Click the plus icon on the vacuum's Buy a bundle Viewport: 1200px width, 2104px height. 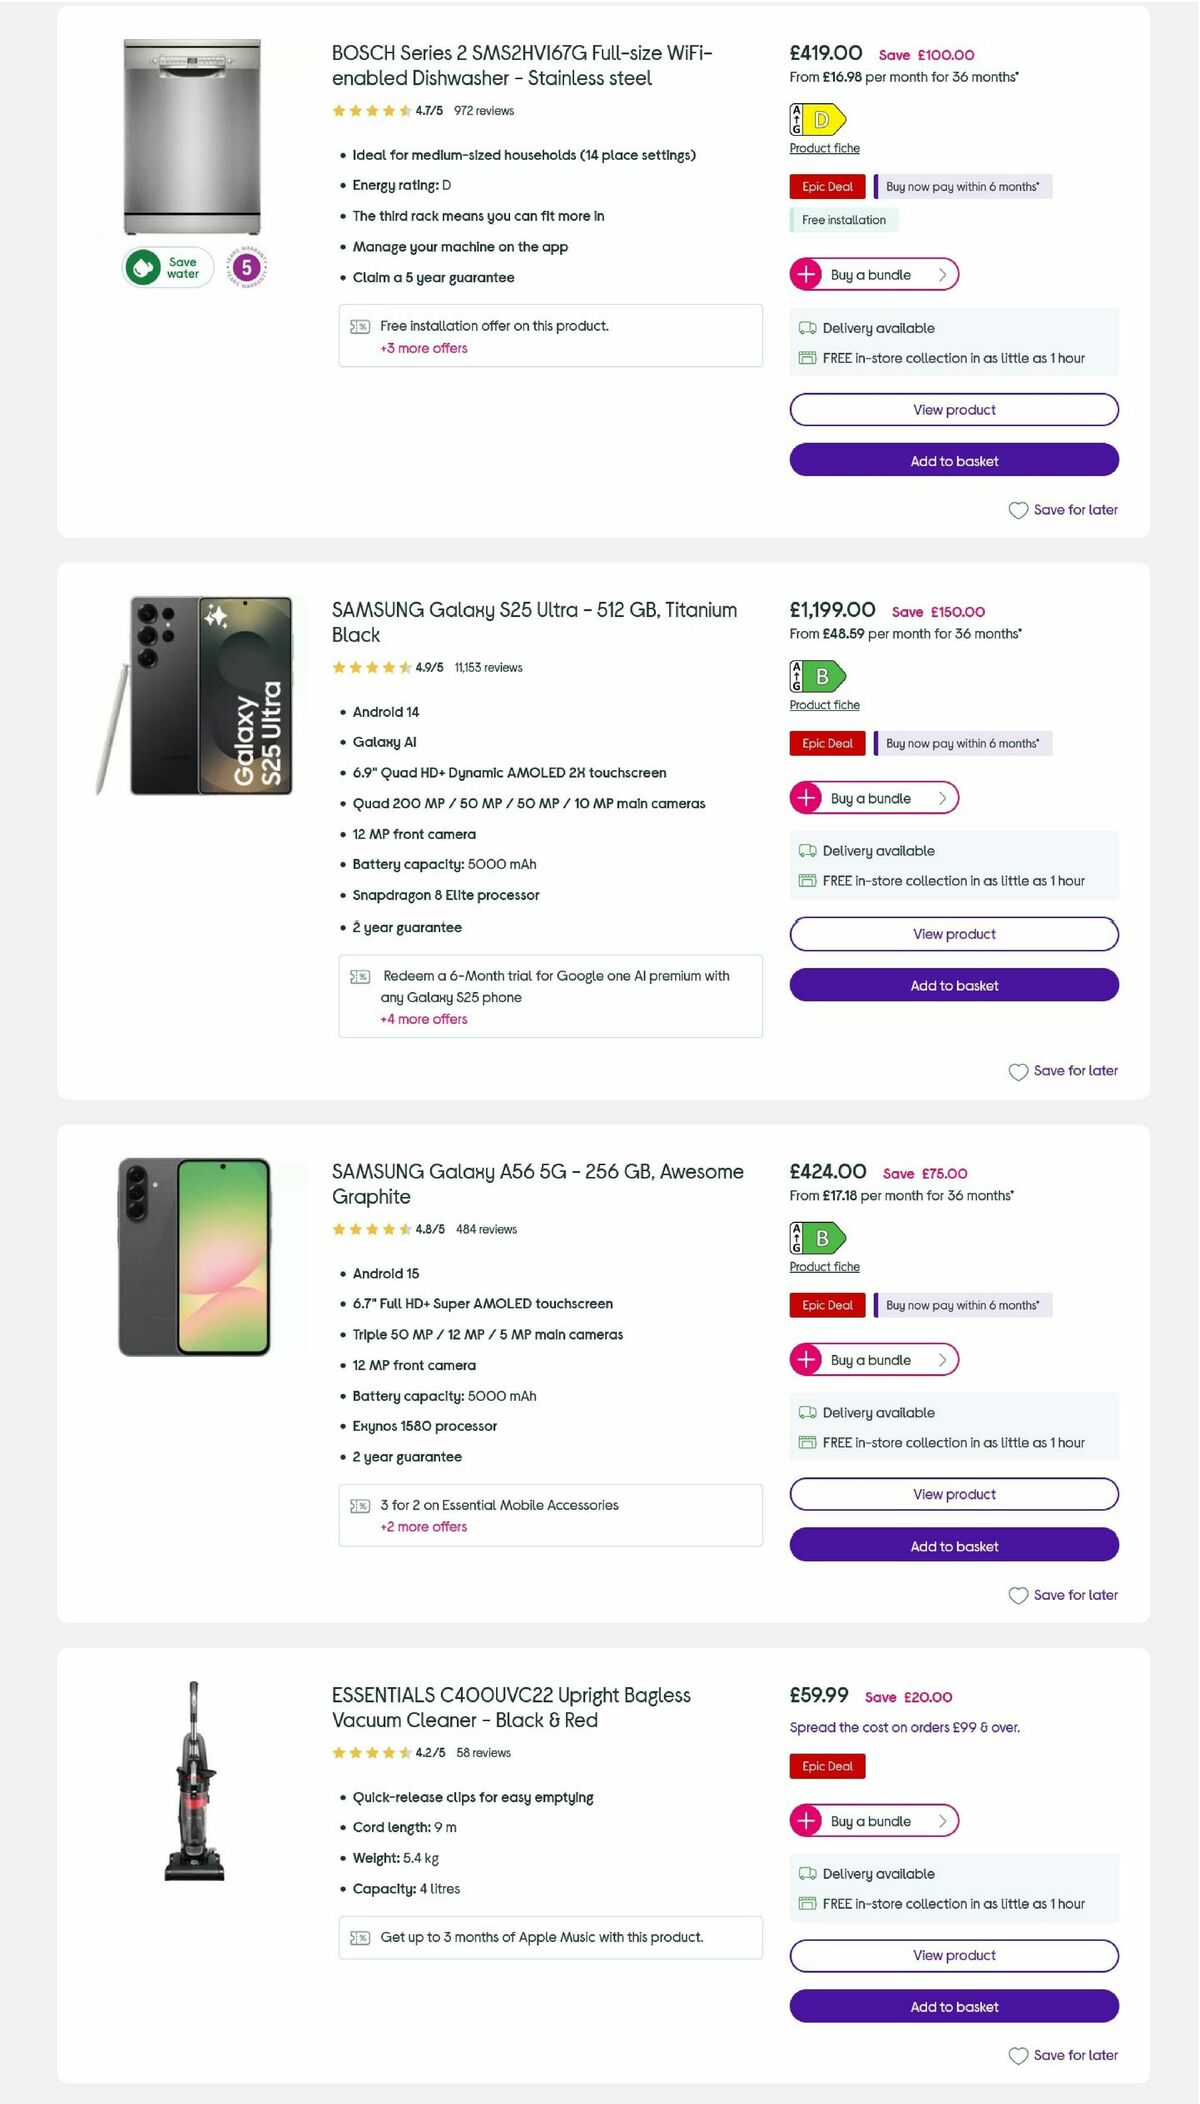[x=806, y=1821]
